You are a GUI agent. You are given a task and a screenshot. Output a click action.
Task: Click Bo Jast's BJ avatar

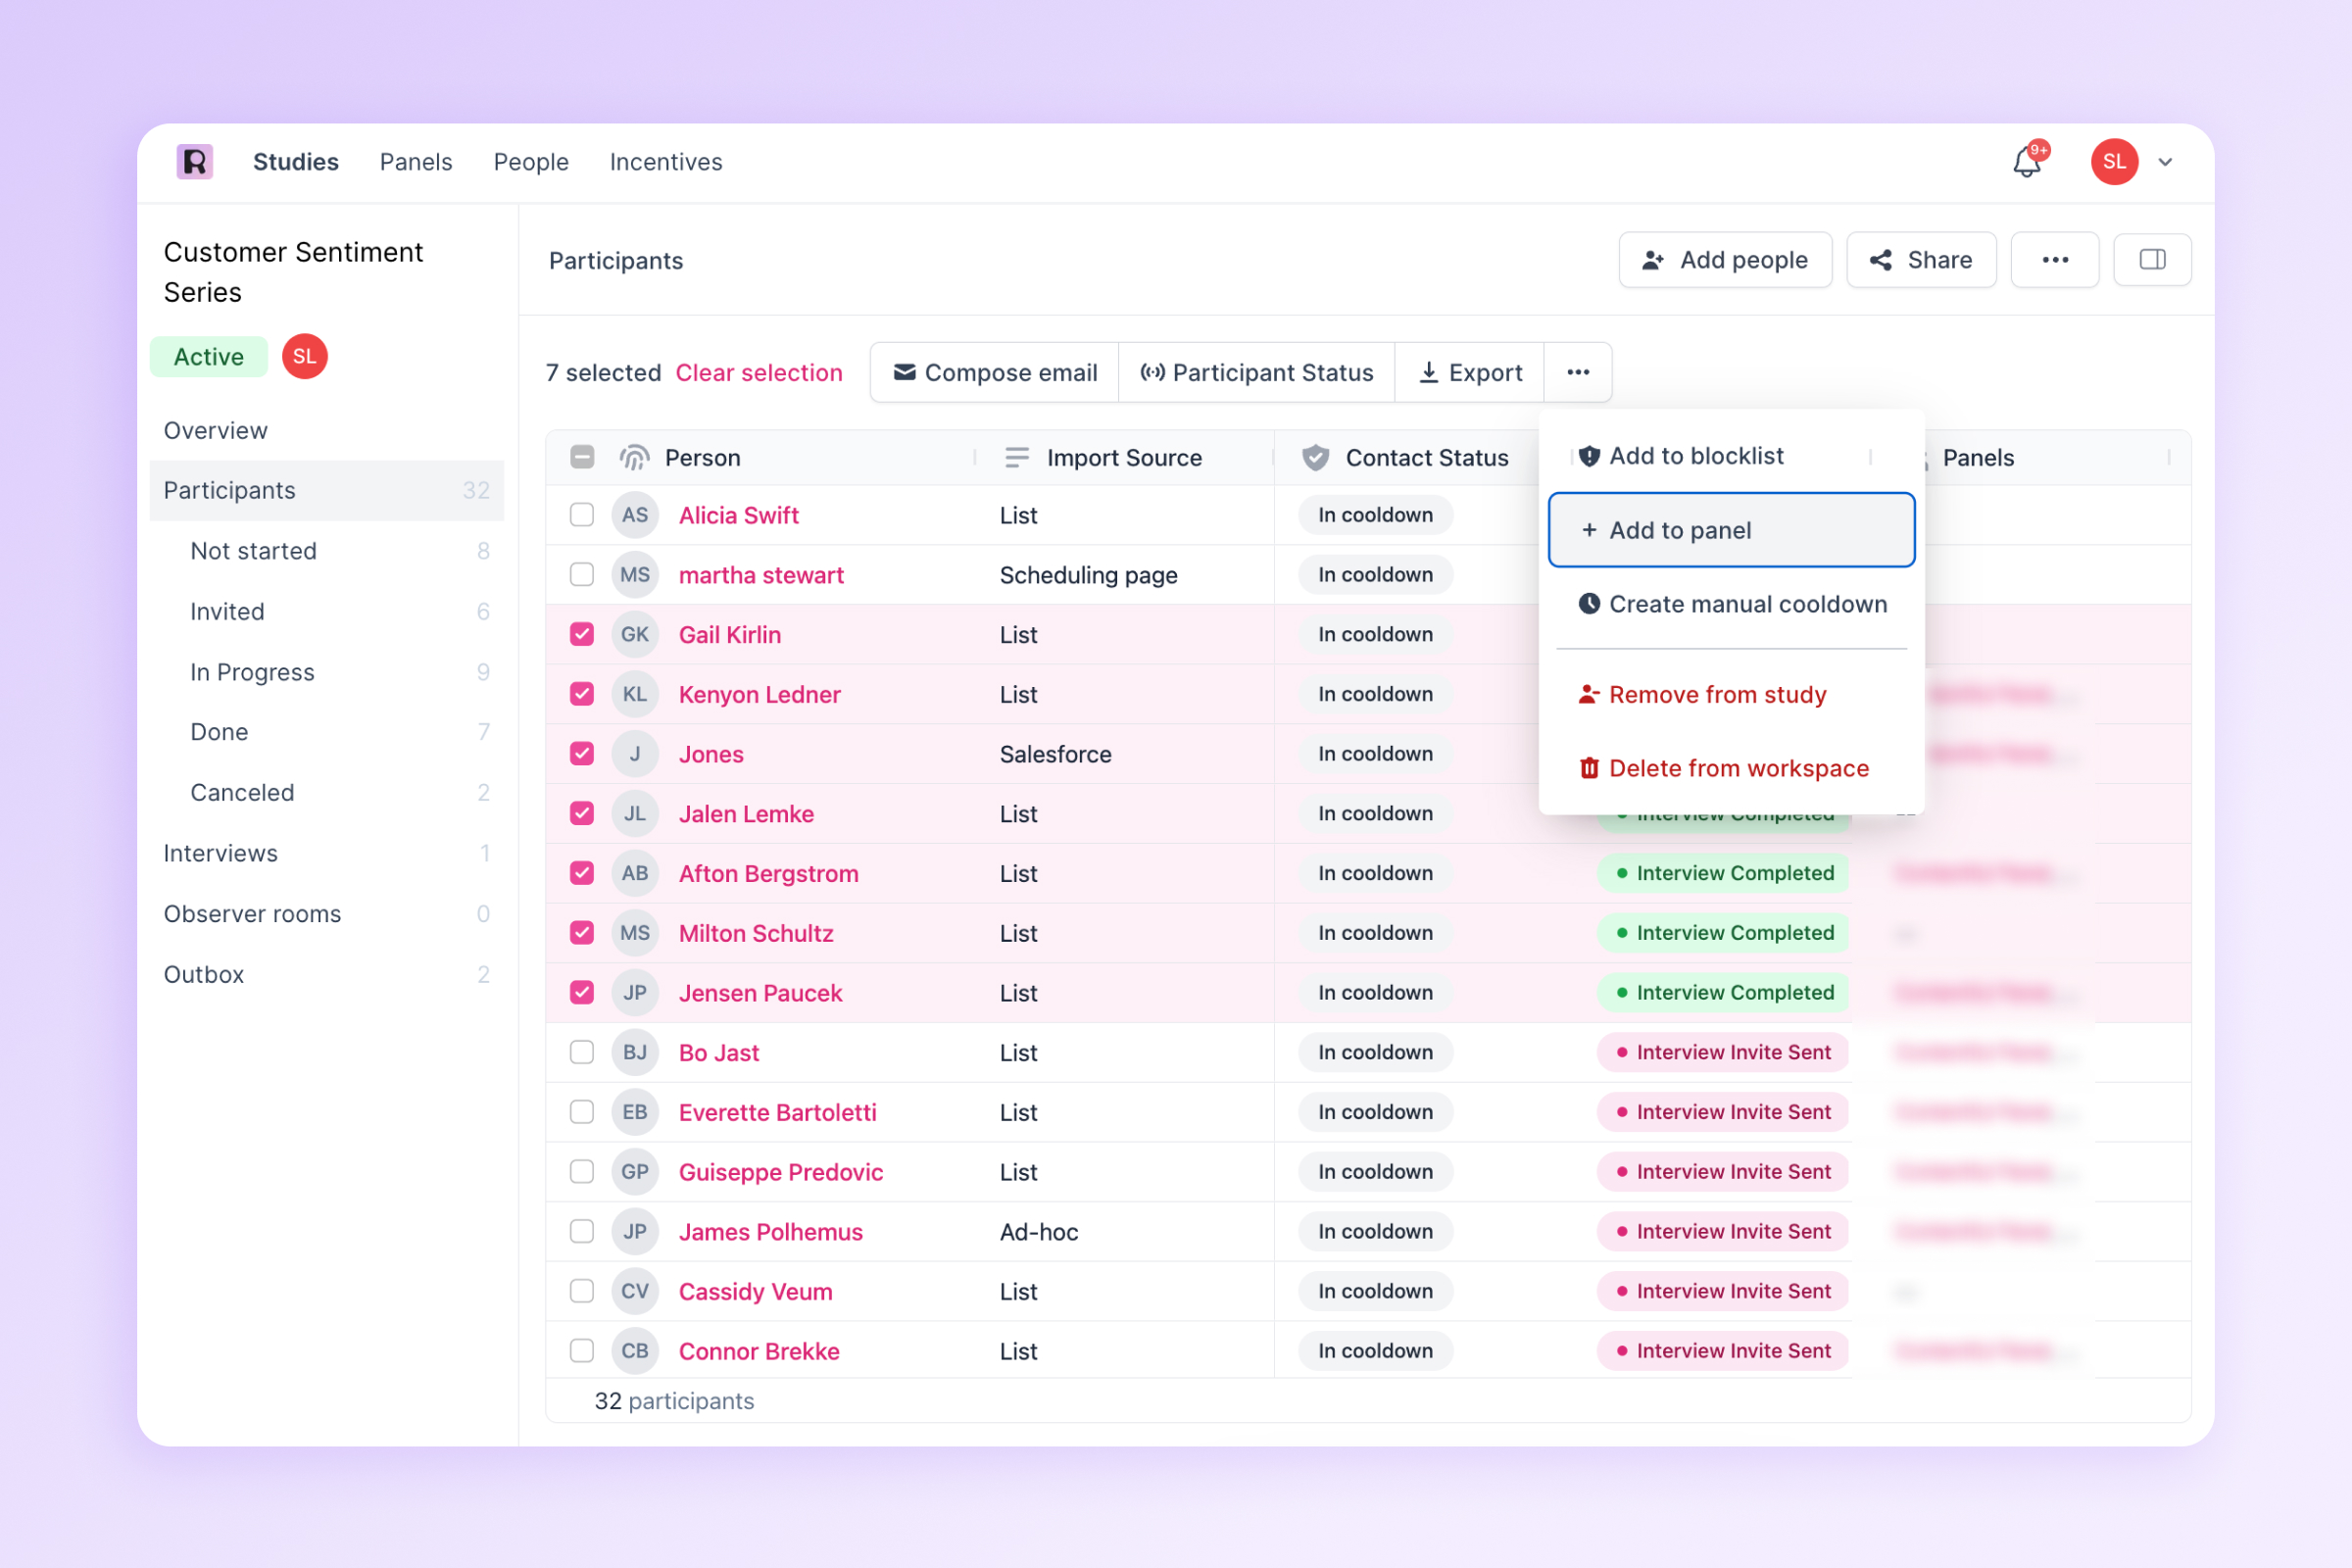[635, 1052]
